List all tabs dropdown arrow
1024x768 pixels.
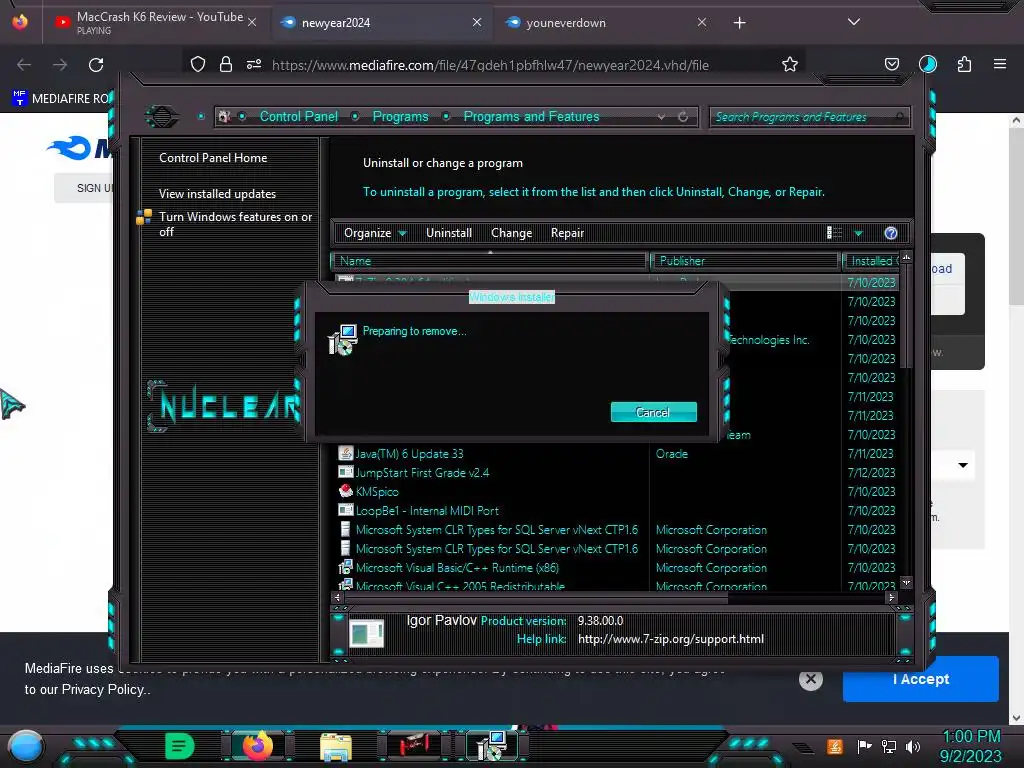coord(854,22)
